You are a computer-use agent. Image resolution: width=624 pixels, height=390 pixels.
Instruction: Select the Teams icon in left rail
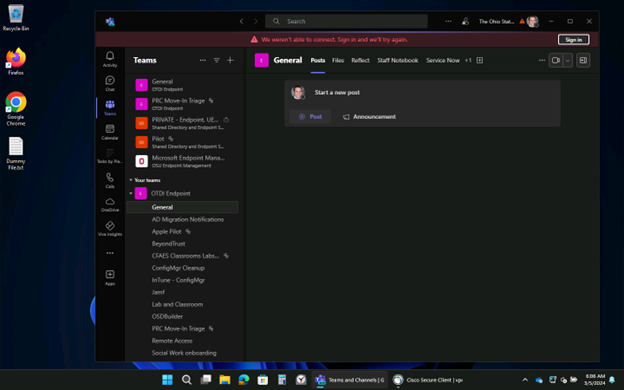coord(110,107)
